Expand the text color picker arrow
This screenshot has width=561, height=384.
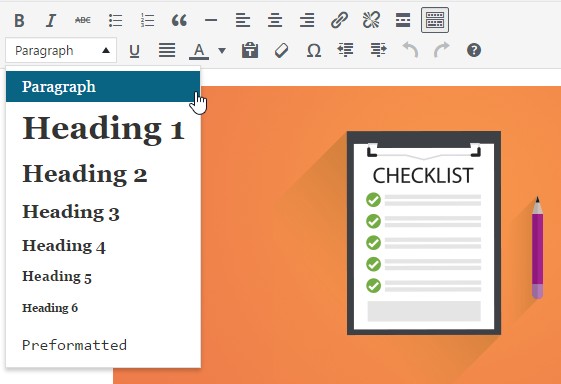click(222, 50)
